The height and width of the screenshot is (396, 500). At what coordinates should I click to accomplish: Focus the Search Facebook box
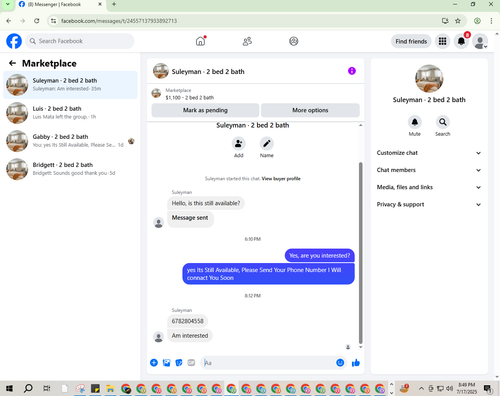point(80,41)
